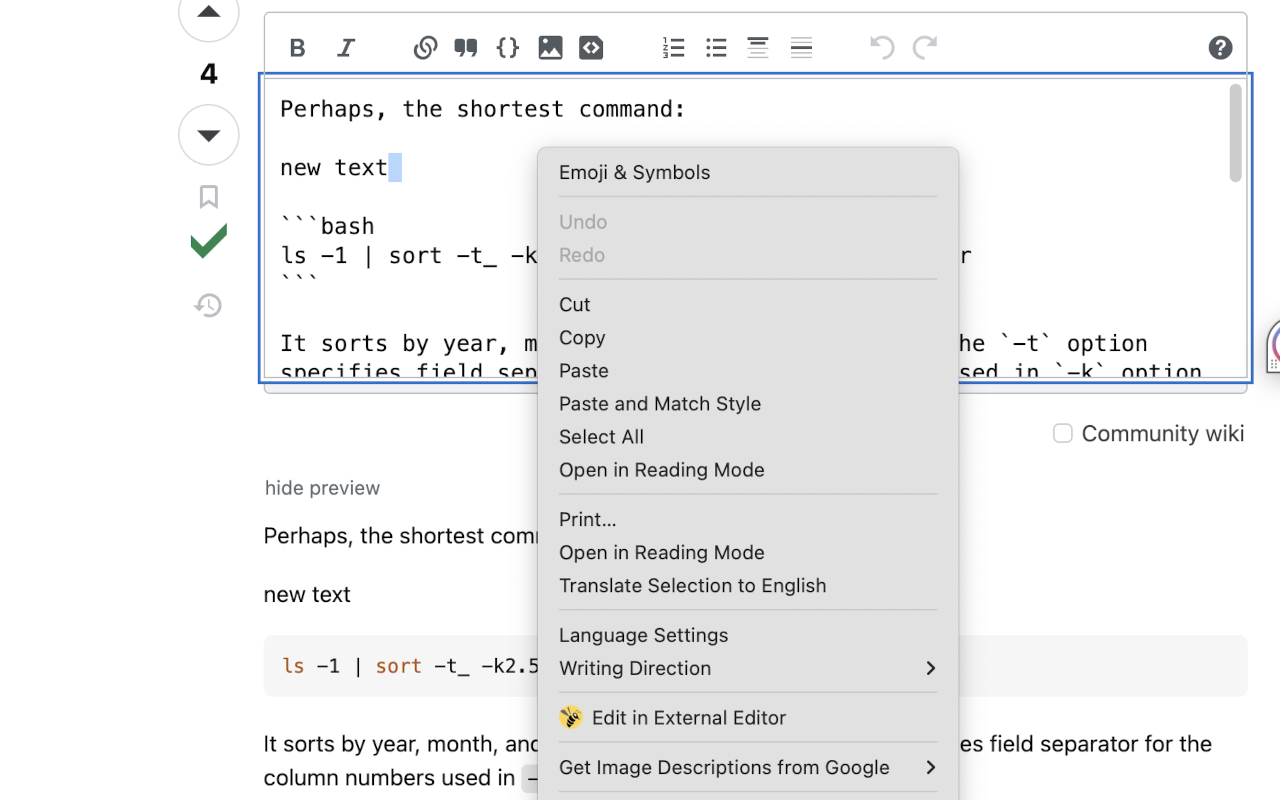Expand the Writing Direction submenu
Viewport: 1280px width, 800px height.
pyautogui.click(x=748, y=668)
